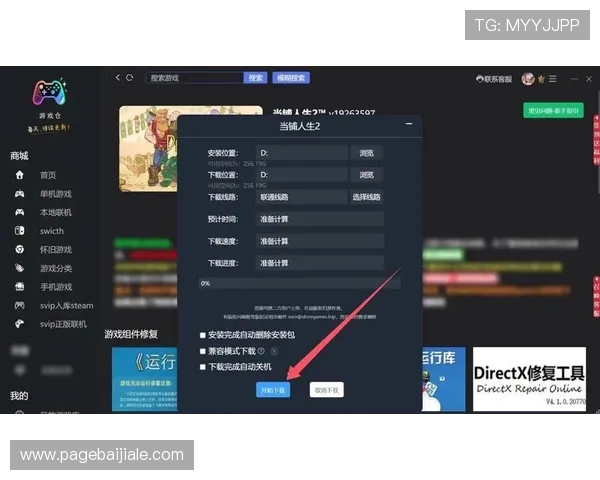The width and height of the screenshot is (600, 480).
Task: Click the svip入库steam controller icon
Action: coord(20,305)
